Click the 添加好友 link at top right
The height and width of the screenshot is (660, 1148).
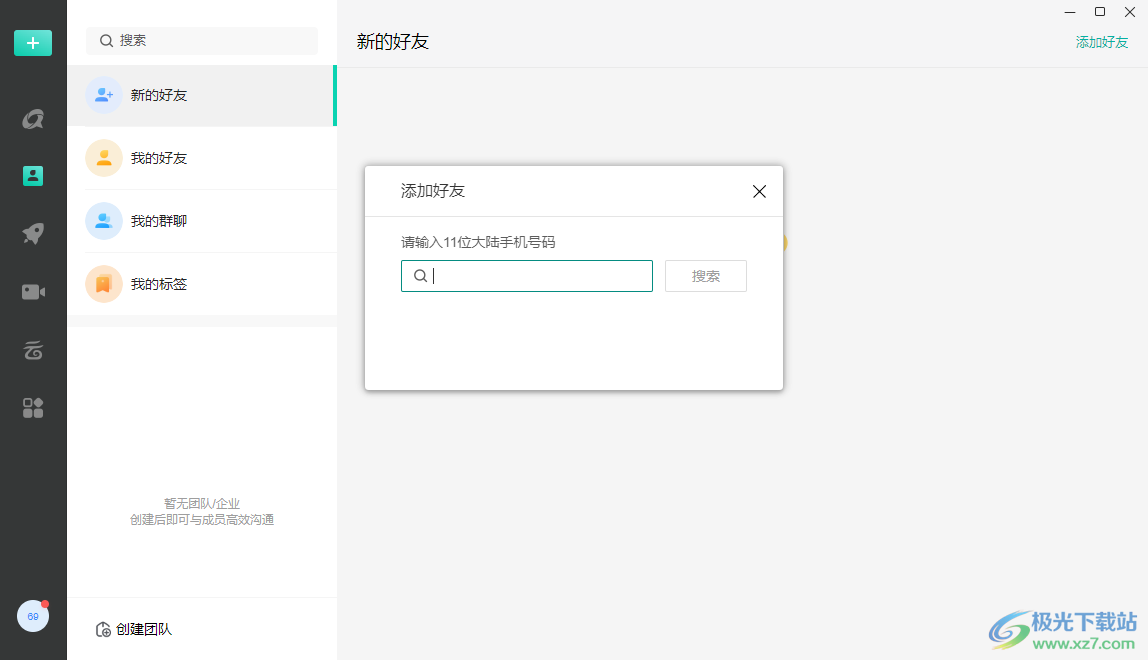pyautogui.click(x=1102, y=42)
